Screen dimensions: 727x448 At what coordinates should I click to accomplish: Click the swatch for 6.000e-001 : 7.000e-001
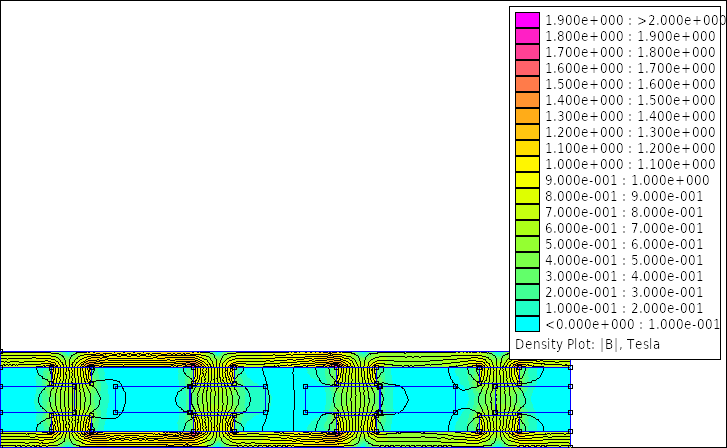[x=527, y=228]
